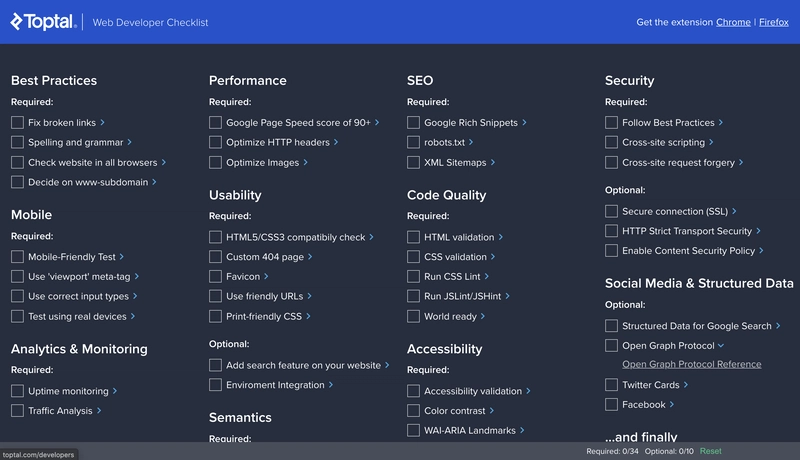Expand the Add search feature chevron
Screen dimensions: 800x460
pyautogui.click(x=387, y=365)
